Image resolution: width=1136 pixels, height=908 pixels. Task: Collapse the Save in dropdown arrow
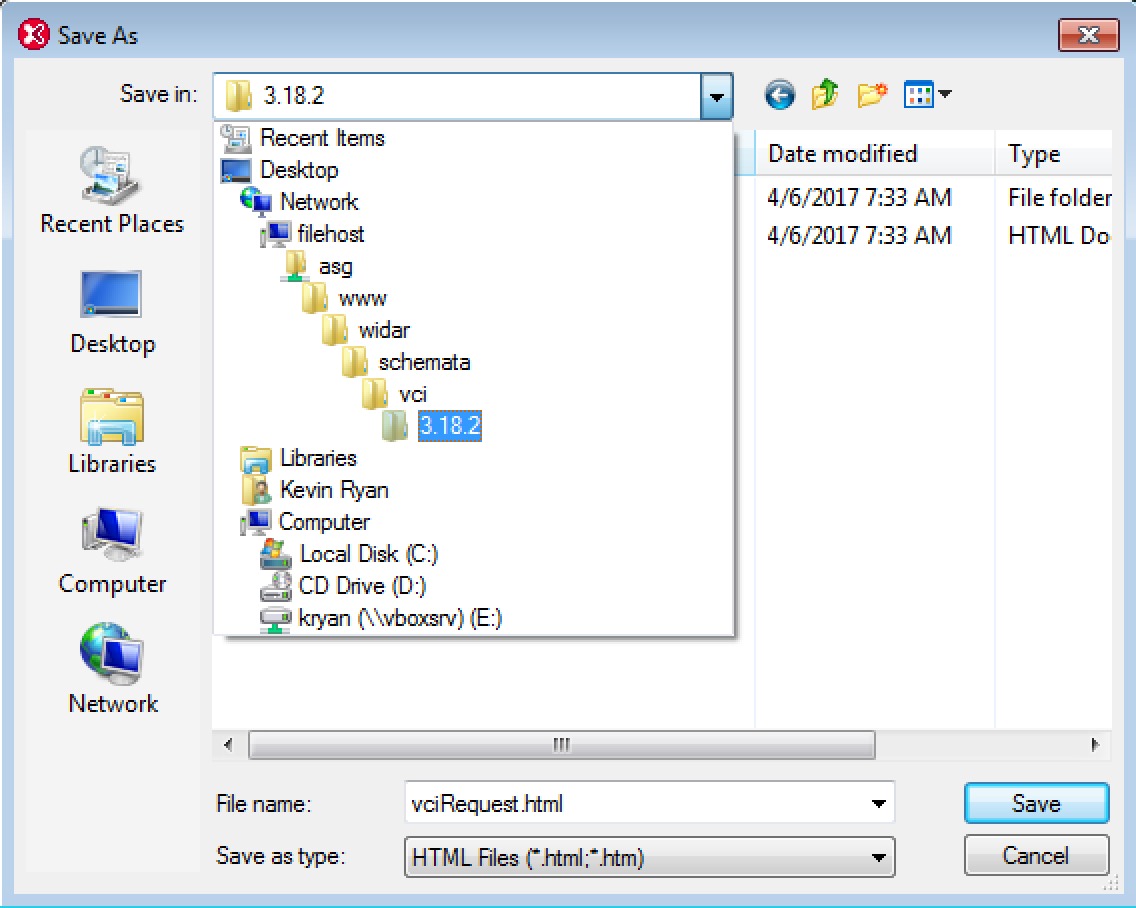[x=717, y=96]
